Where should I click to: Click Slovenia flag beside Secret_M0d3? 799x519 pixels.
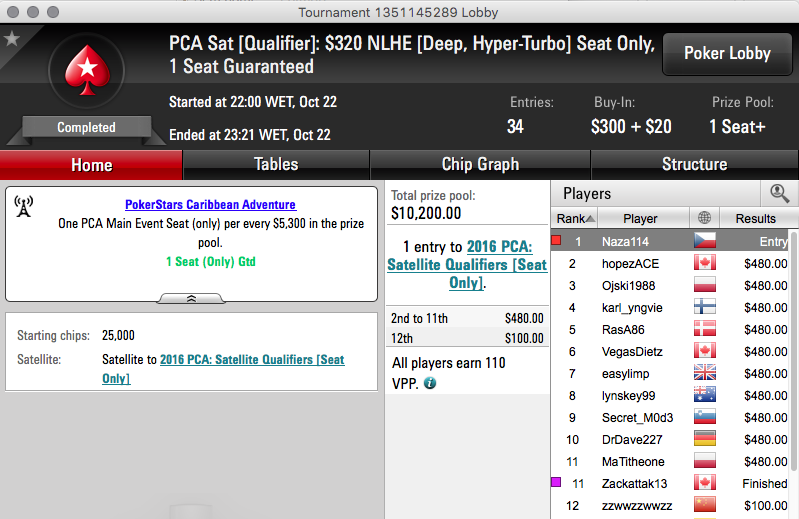click(x=705, y=417)
